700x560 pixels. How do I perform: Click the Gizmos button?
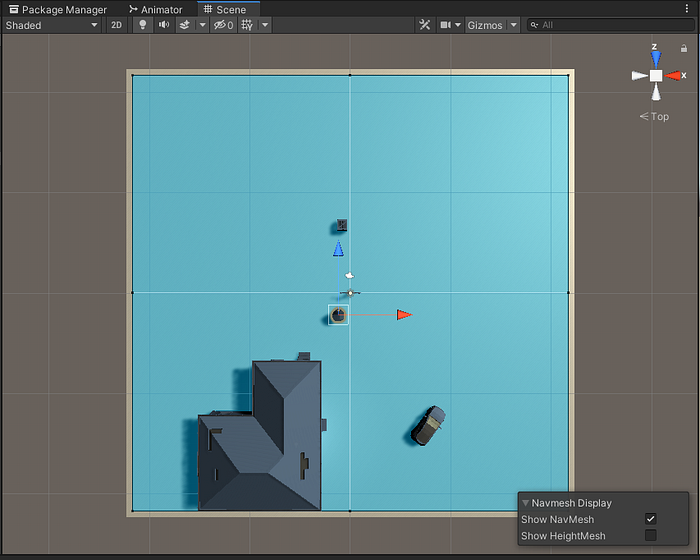tap(484, 25)
